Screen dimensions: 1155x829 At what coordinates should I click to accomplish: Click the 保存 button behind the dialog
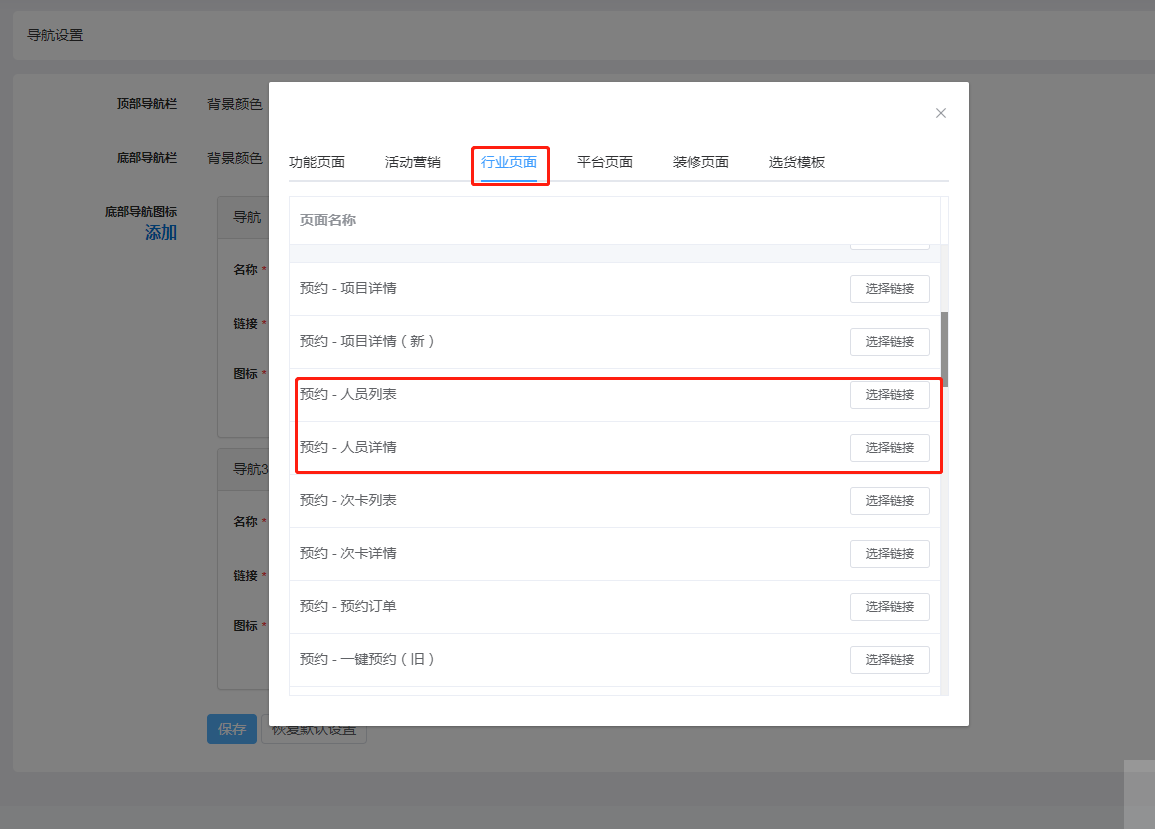[231, 729]
